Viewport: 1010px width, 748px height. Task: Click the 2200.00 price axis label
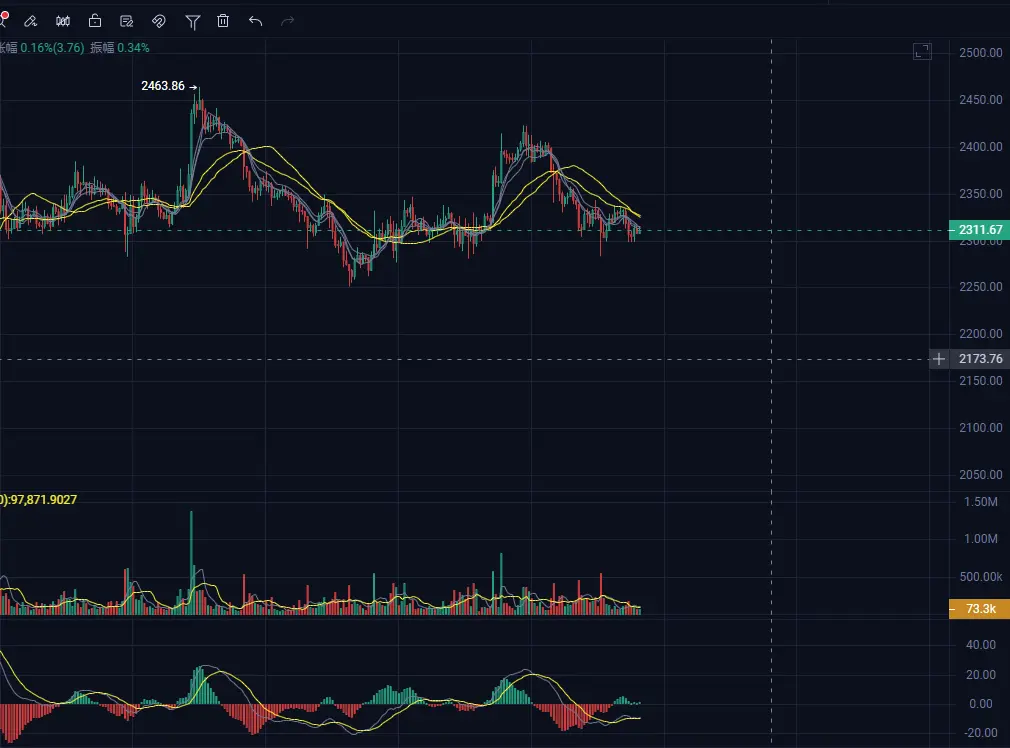[980, 334]
